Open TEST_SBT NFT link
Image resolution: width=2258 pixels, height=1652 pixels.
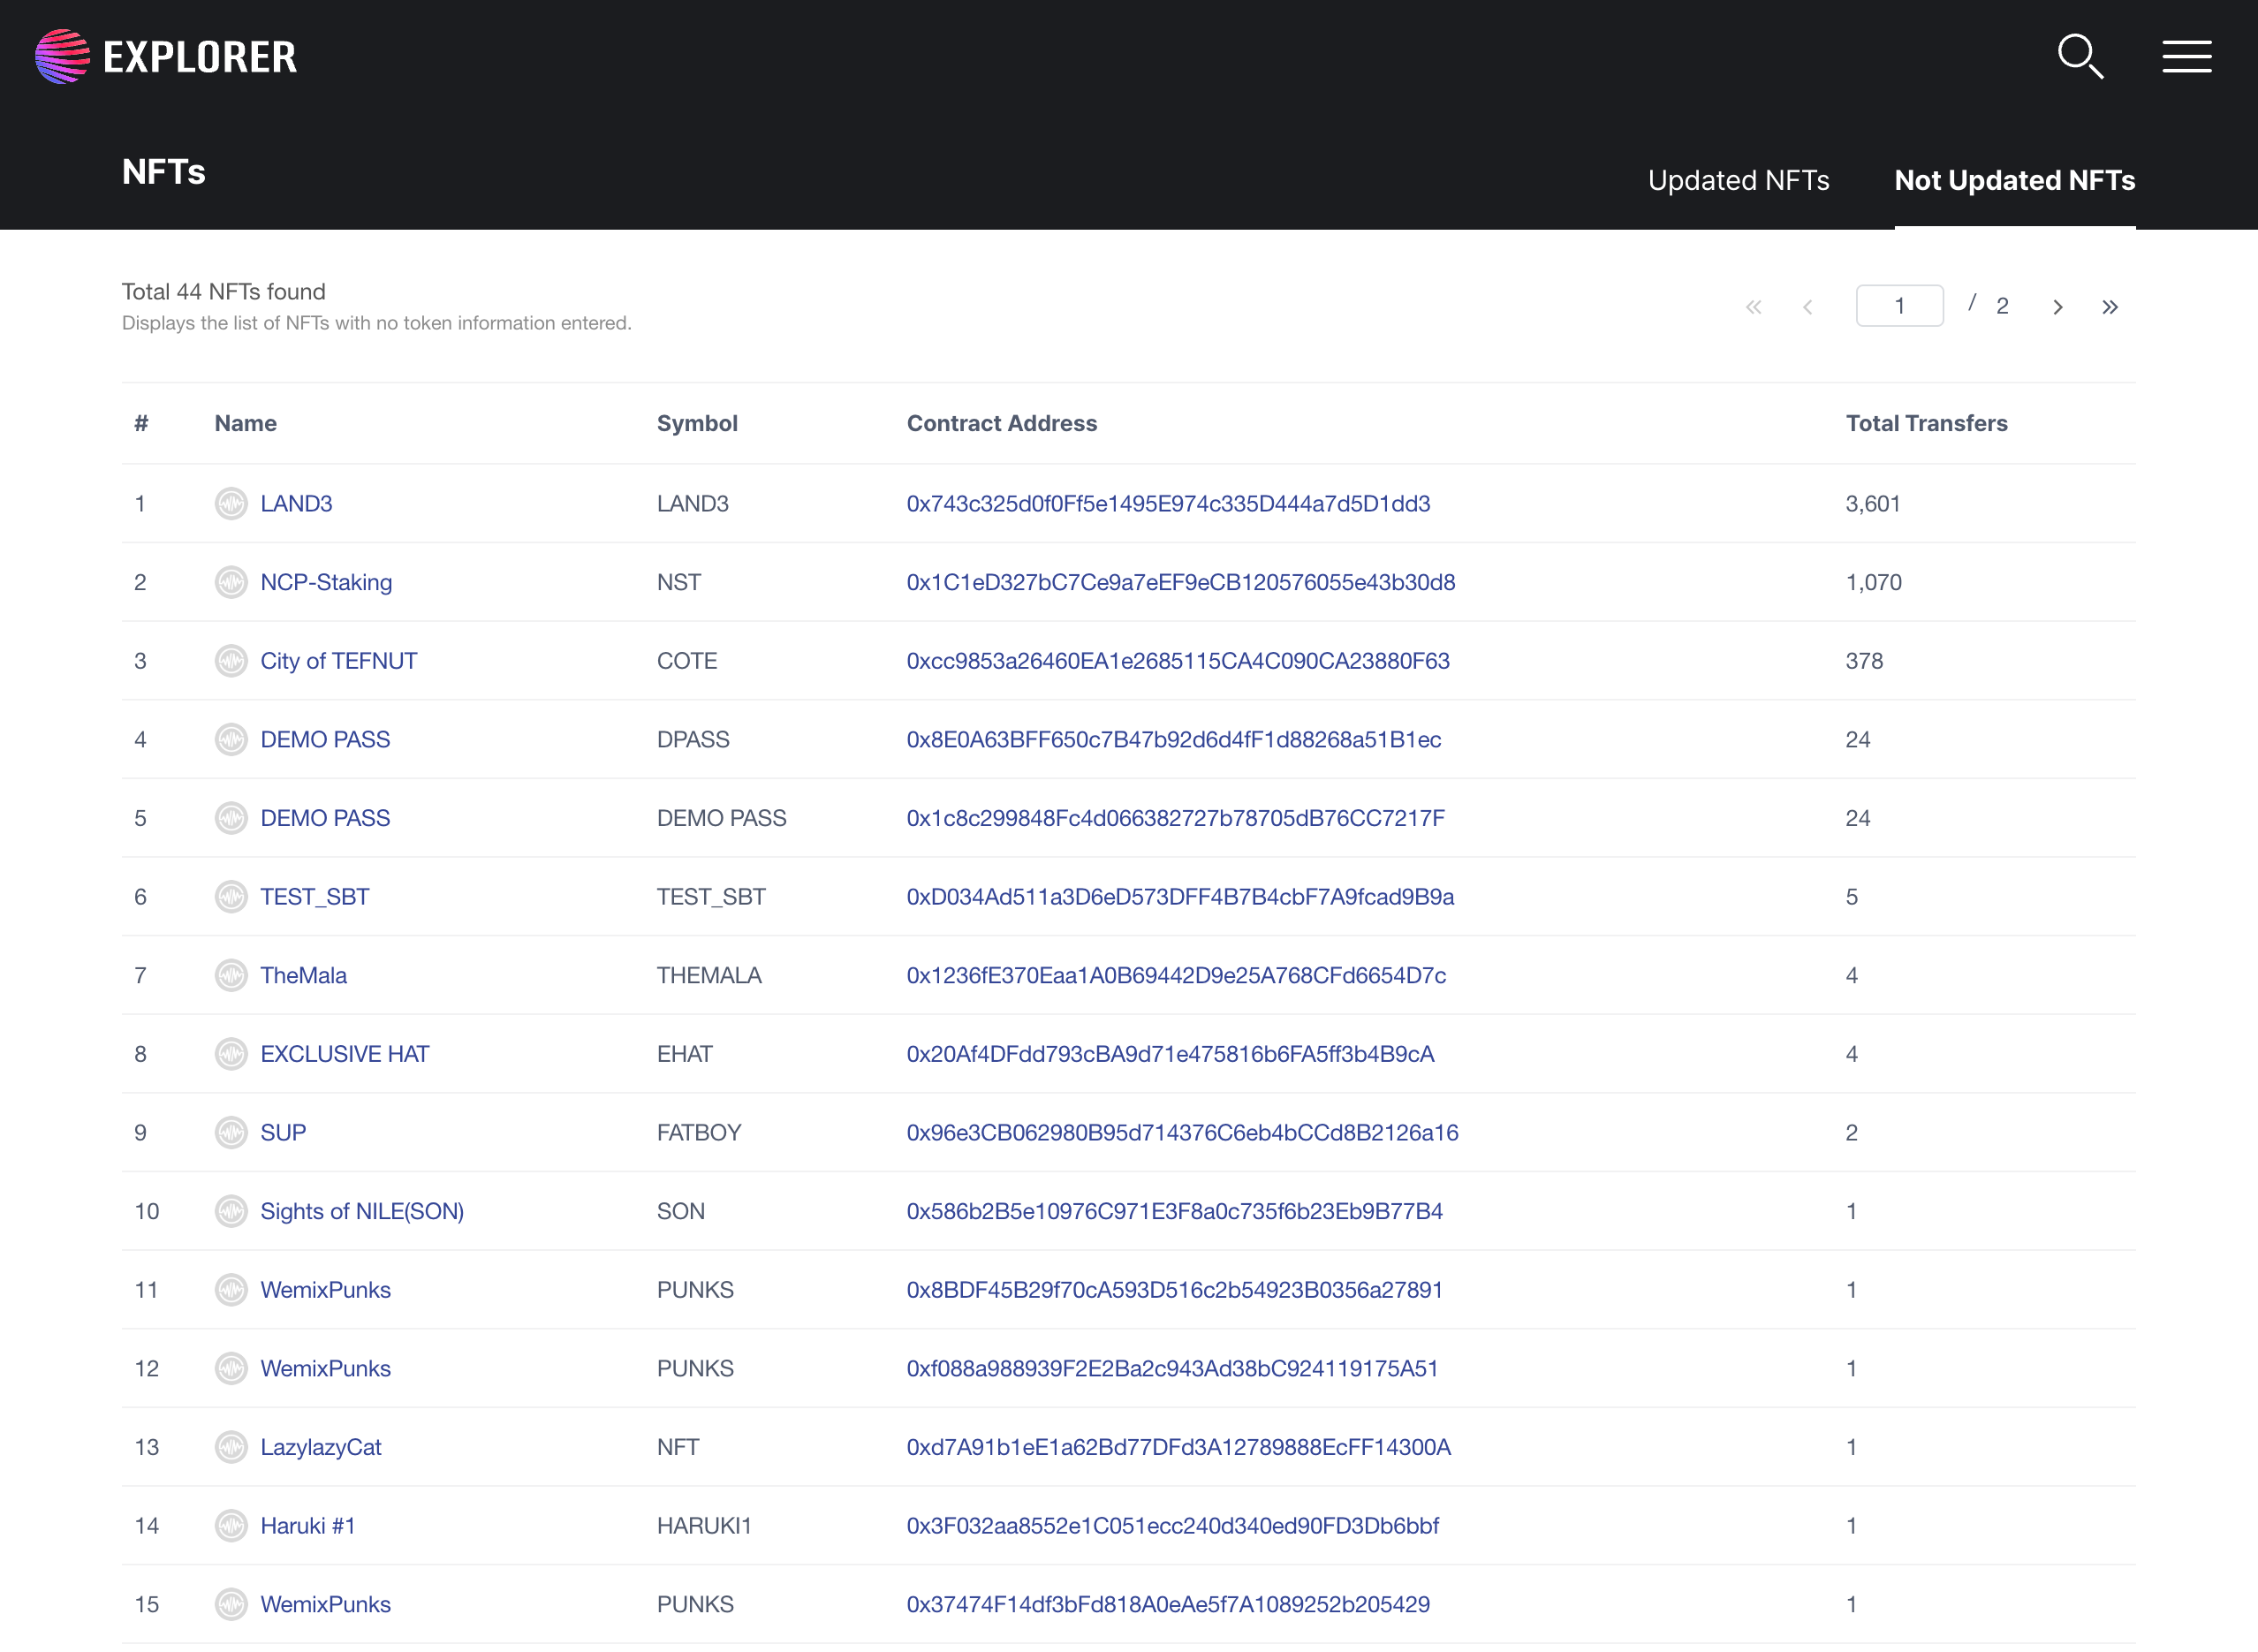pos(314,897)
